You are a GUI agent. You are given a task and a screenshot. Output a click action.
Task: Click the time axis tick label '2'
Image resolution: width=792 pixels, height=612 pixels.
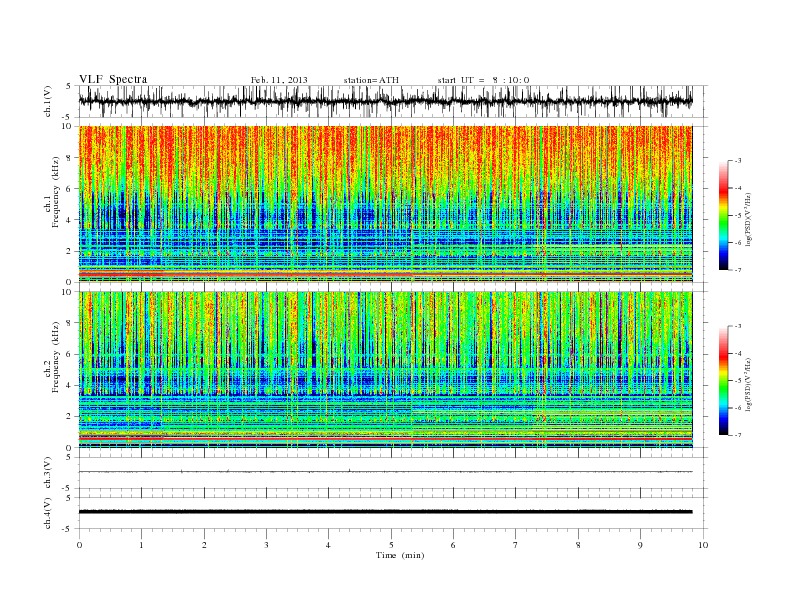[204, 545]
